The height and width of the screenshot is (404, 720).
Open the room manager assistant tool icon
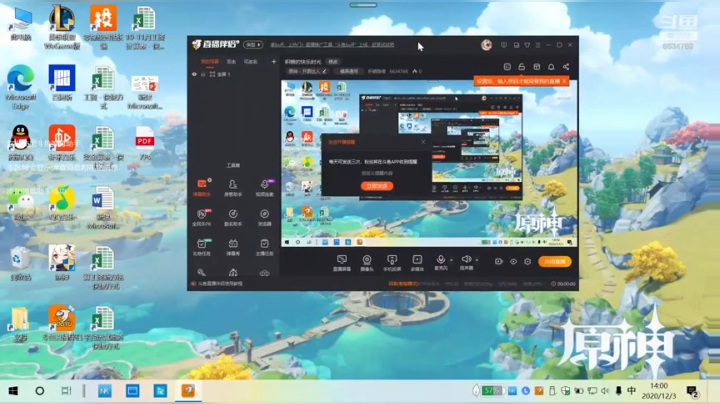click(233, 187)
